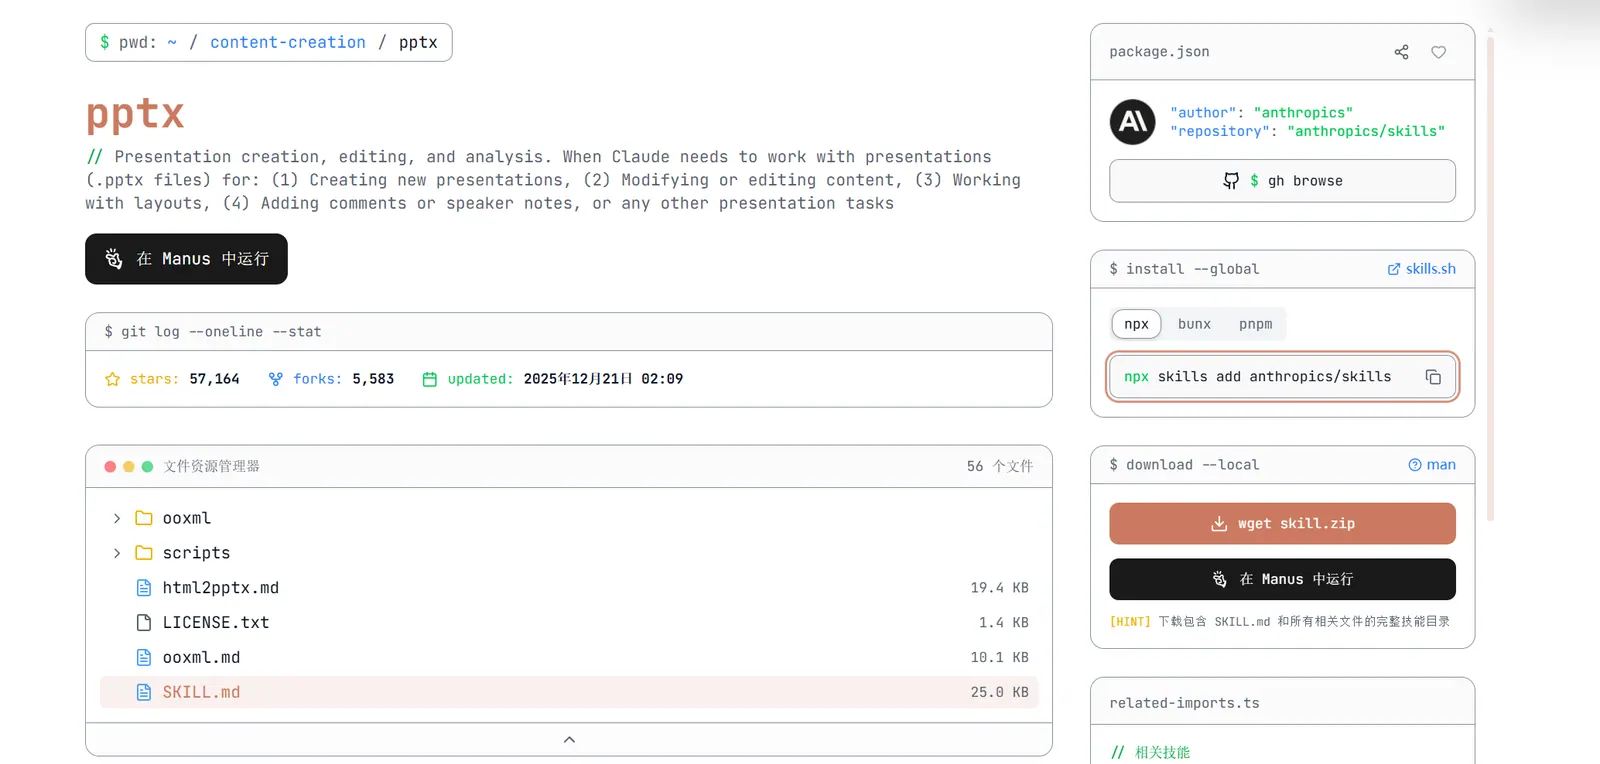This screenshot has height=764, width=1600.
Task: Collapse the file explorer panel
Action: tap(569, 740)
